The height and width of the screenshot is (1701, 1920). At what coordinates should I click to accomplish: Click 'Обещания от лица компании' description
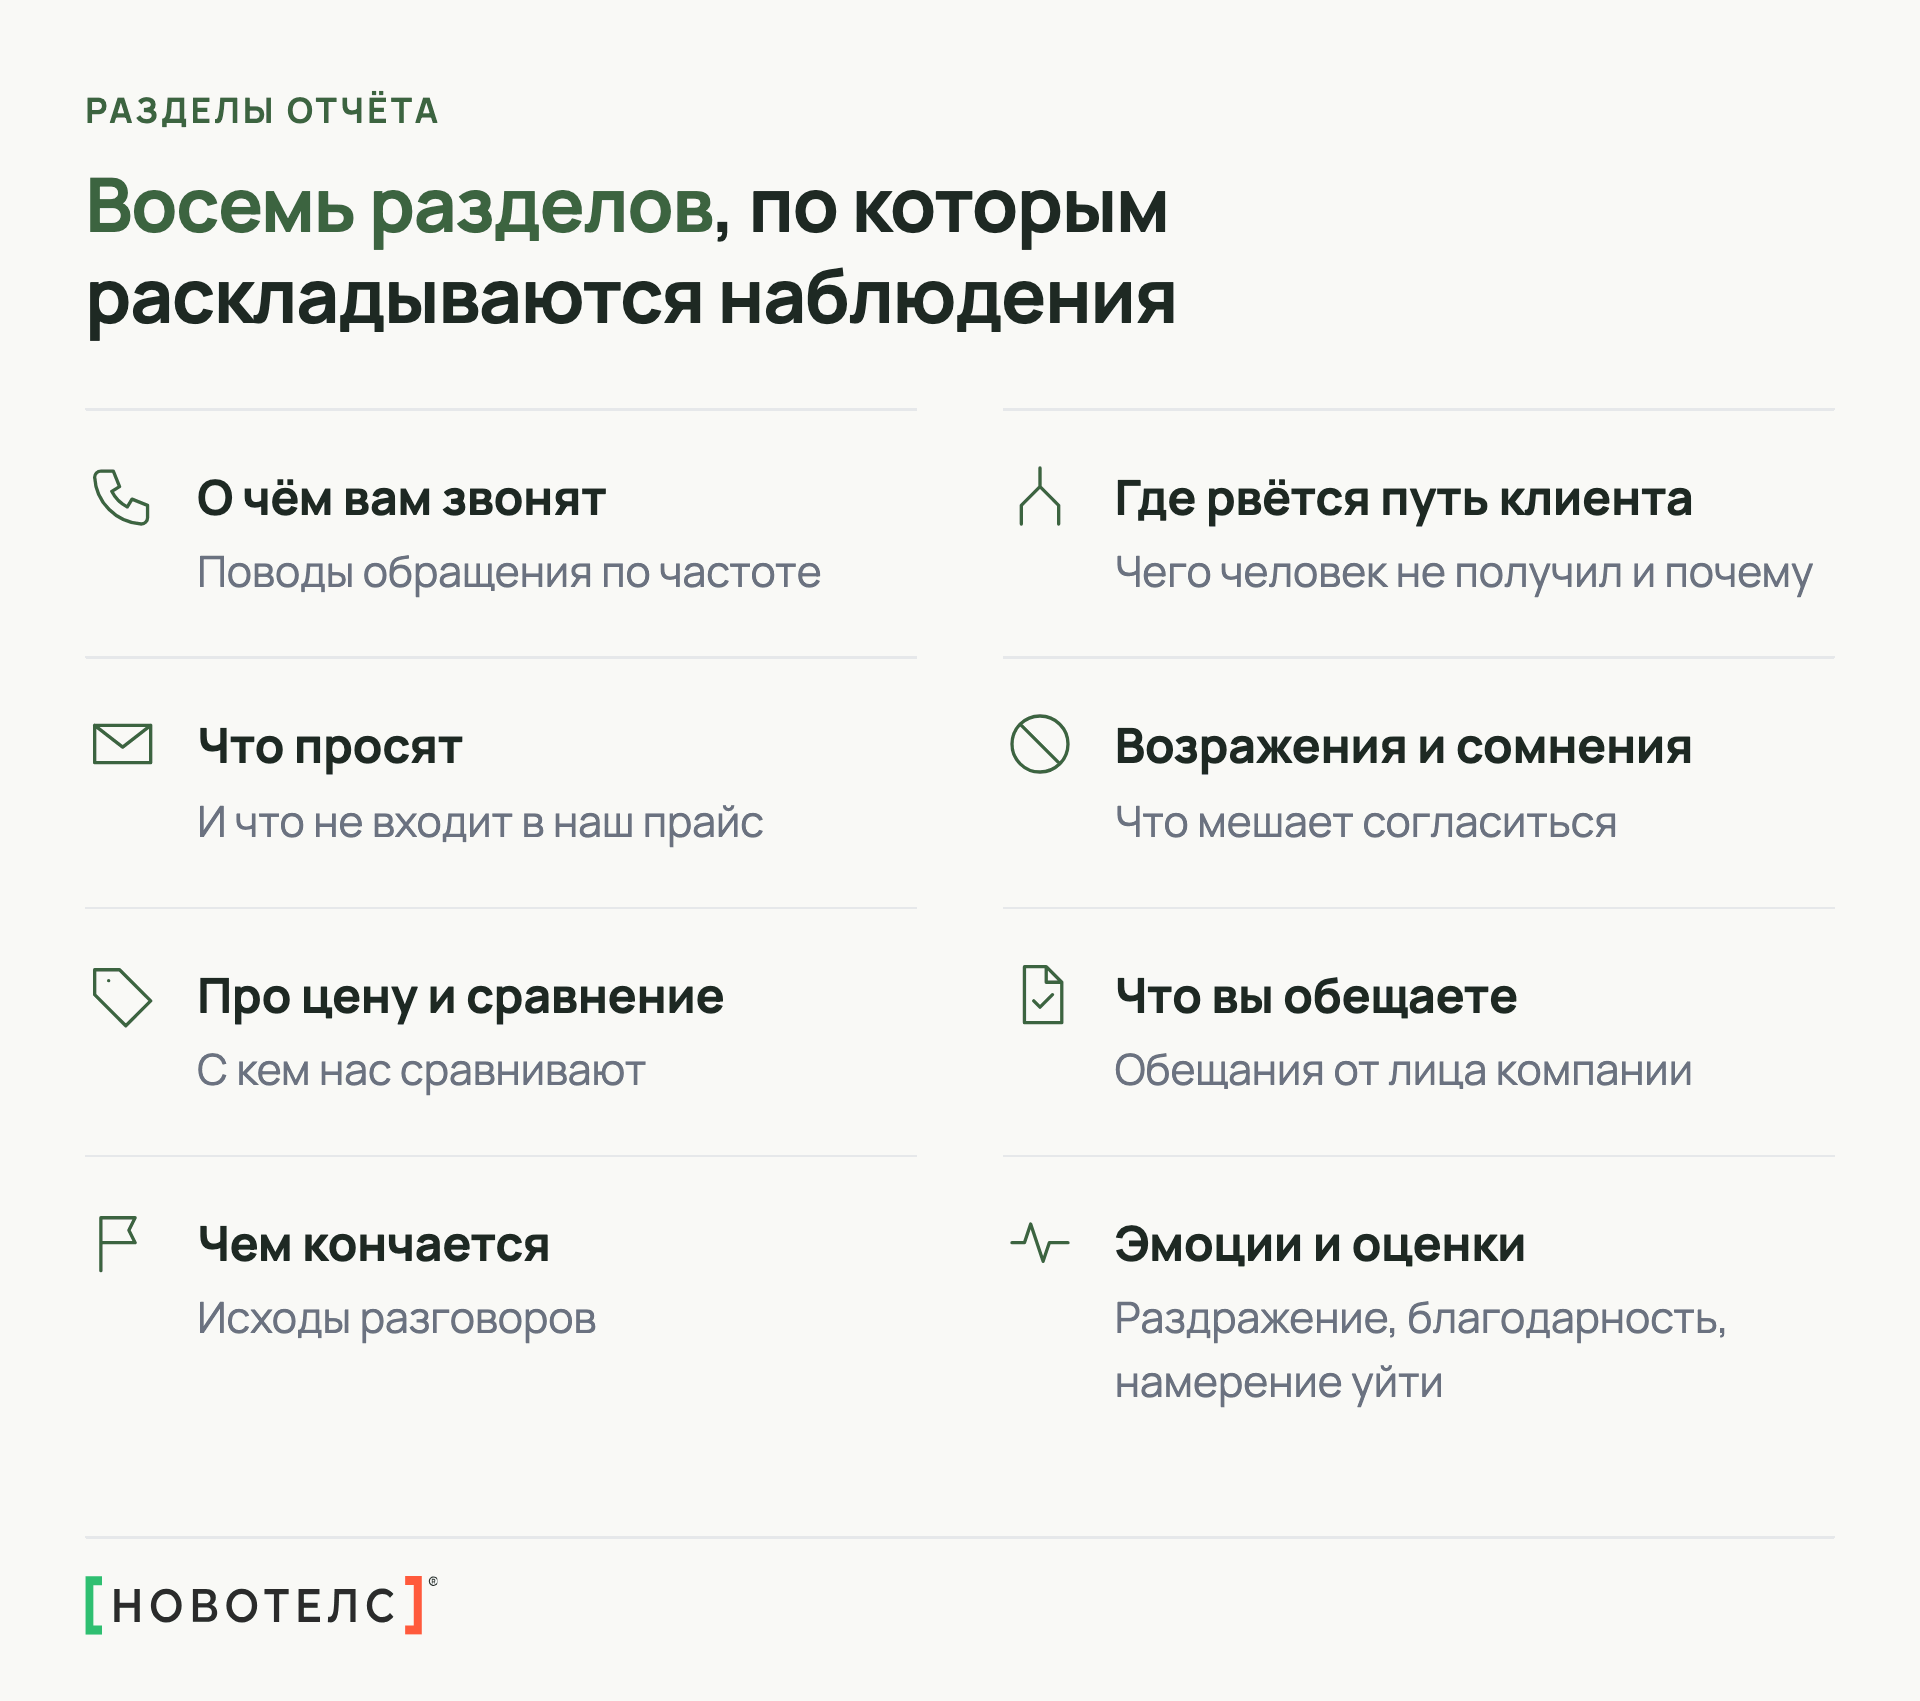coord(1403,1071)
